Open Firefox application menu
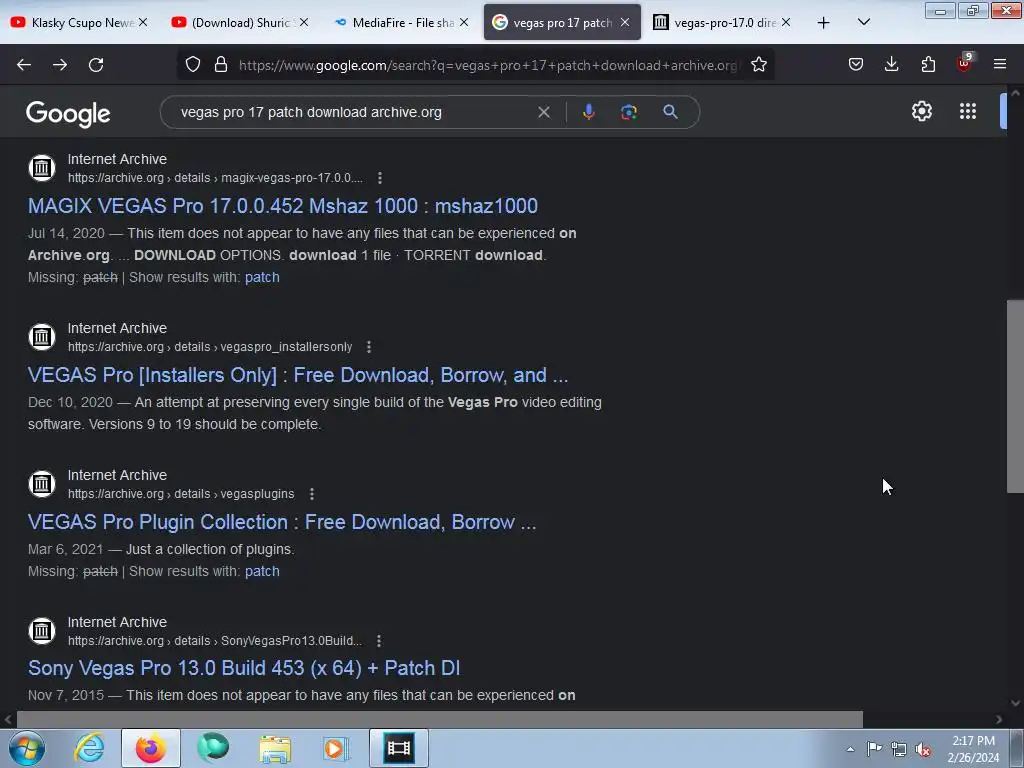 coord(999,64)
